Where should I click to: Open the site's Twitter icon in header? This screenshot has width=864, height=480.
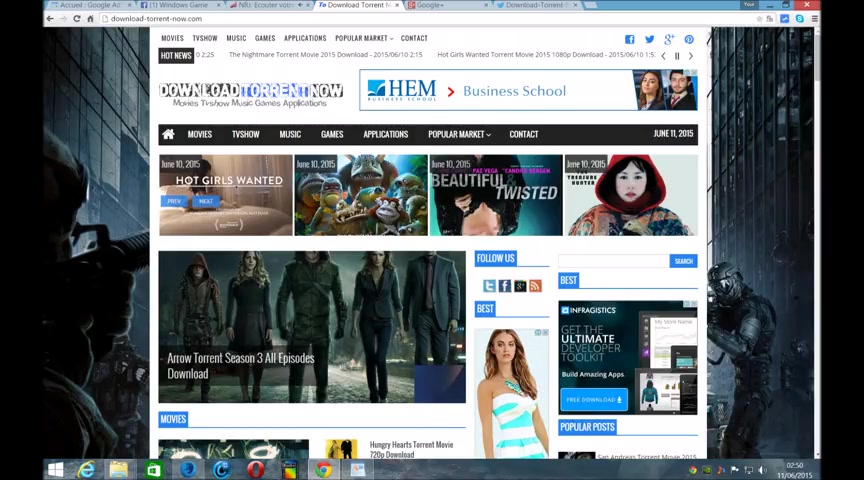[650, 39]
